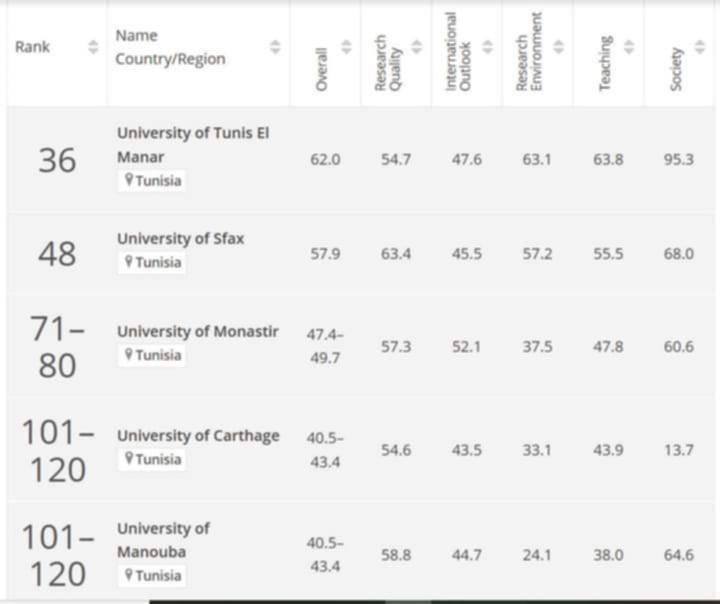Open University of Sfax link
The height and width of the screenshot is (604, 720).
click(180, 238)
